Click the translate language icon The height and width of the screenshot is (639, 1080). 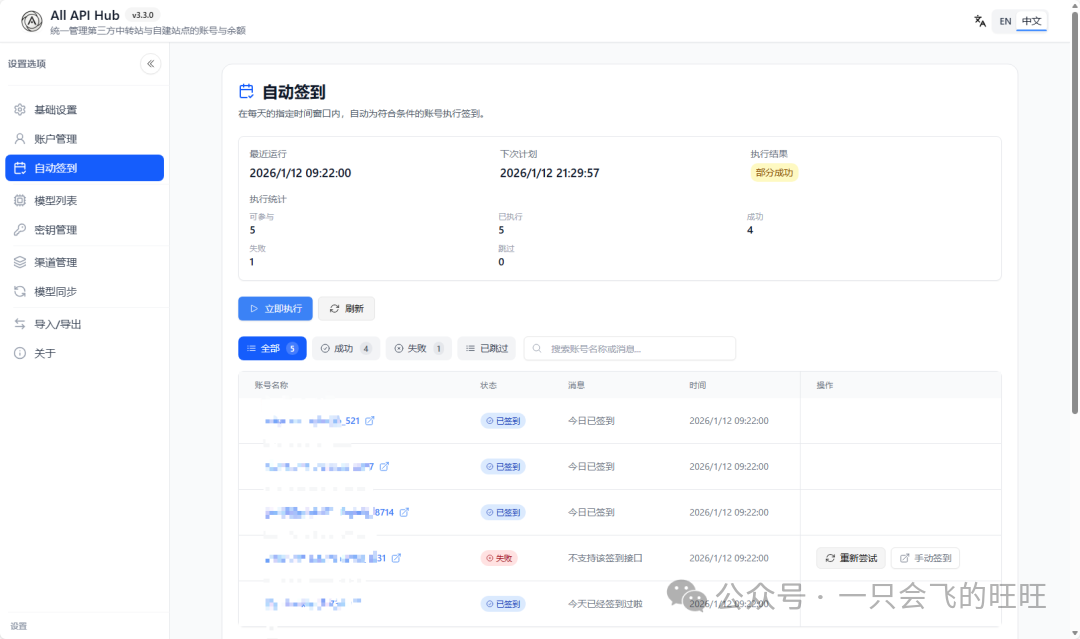(980, 21)
